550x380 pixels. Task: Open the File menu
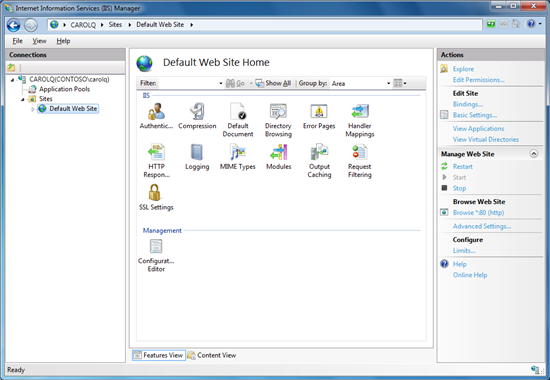[17, 41]
